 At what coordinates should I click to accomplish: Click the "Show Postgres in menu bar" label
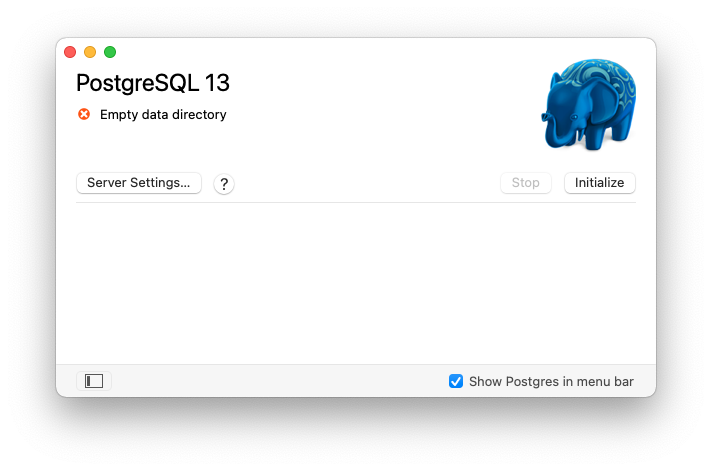pyautogui.click(x=551, y=381)
